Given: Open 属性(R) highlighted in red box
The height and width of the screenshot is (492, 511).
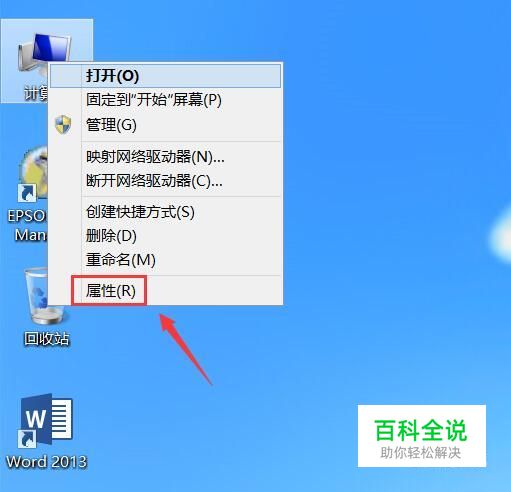Looking at the screenshot, I should [x=109, y=291].
